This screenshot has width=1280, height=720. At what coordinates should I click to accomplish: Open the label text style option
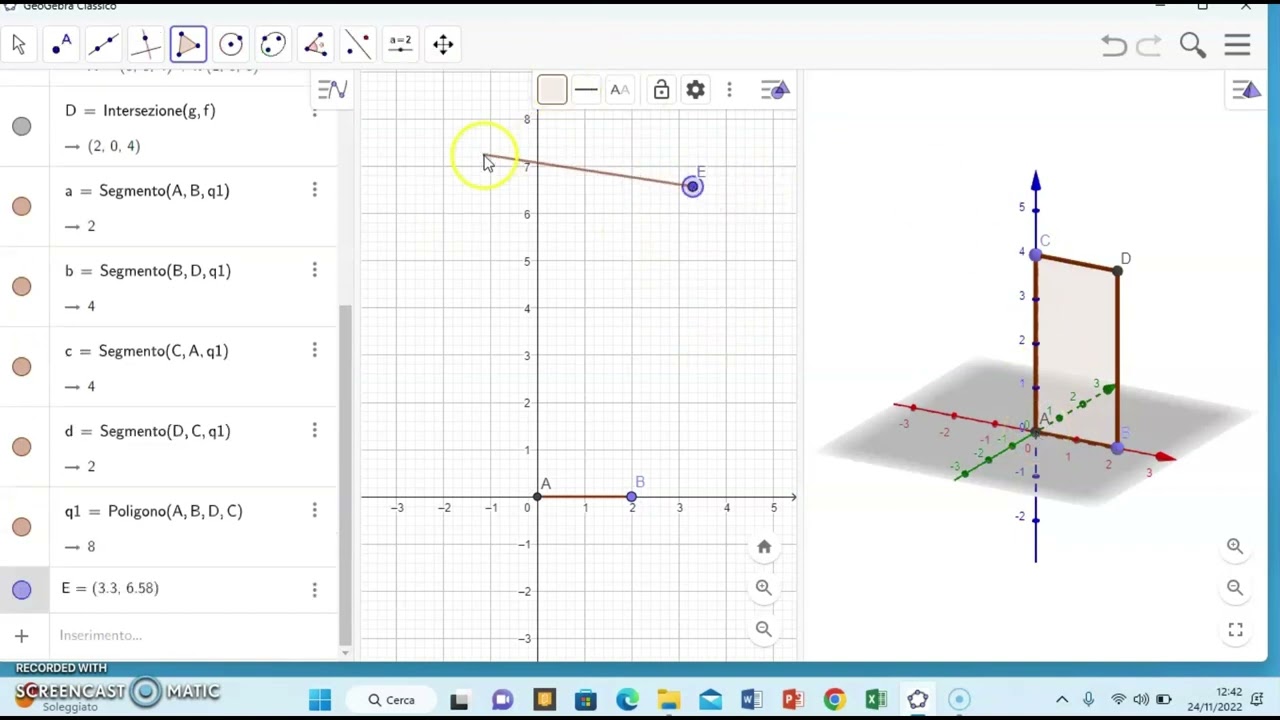620,90
